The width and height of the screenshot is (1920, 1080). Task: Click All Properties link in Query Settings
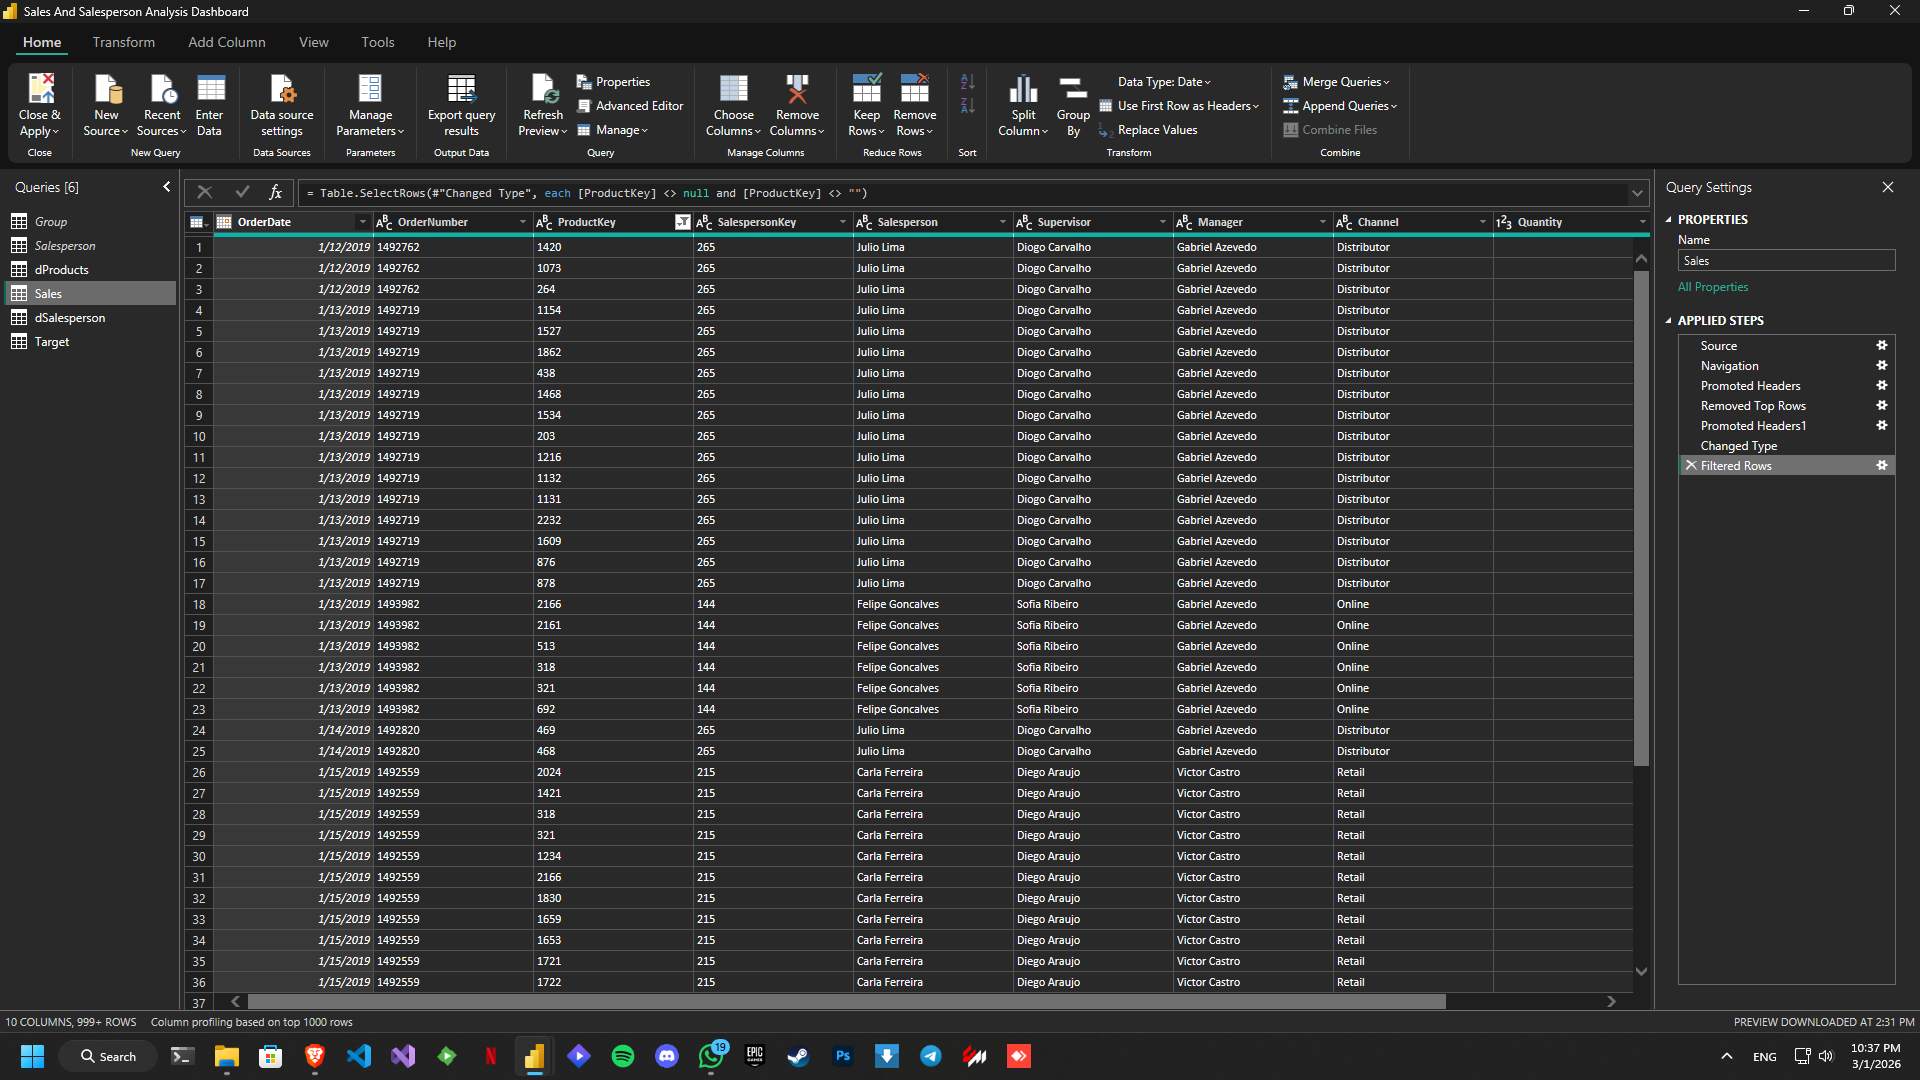click(x=1712, y=287)
